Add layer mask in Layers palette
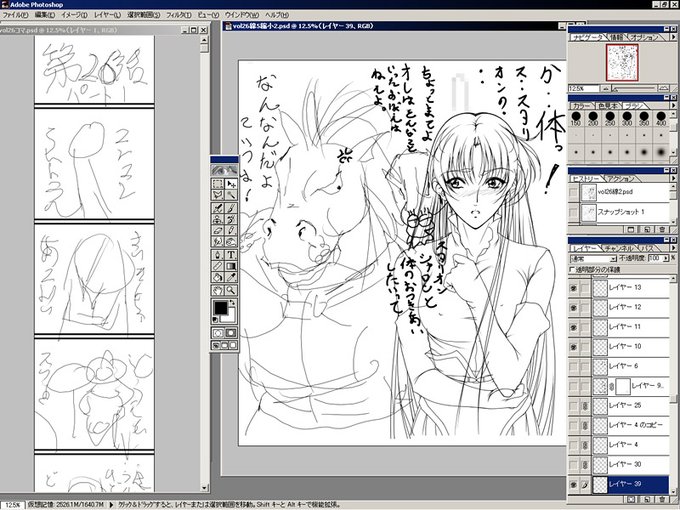 pyautogui.click(x=631, y=500)
